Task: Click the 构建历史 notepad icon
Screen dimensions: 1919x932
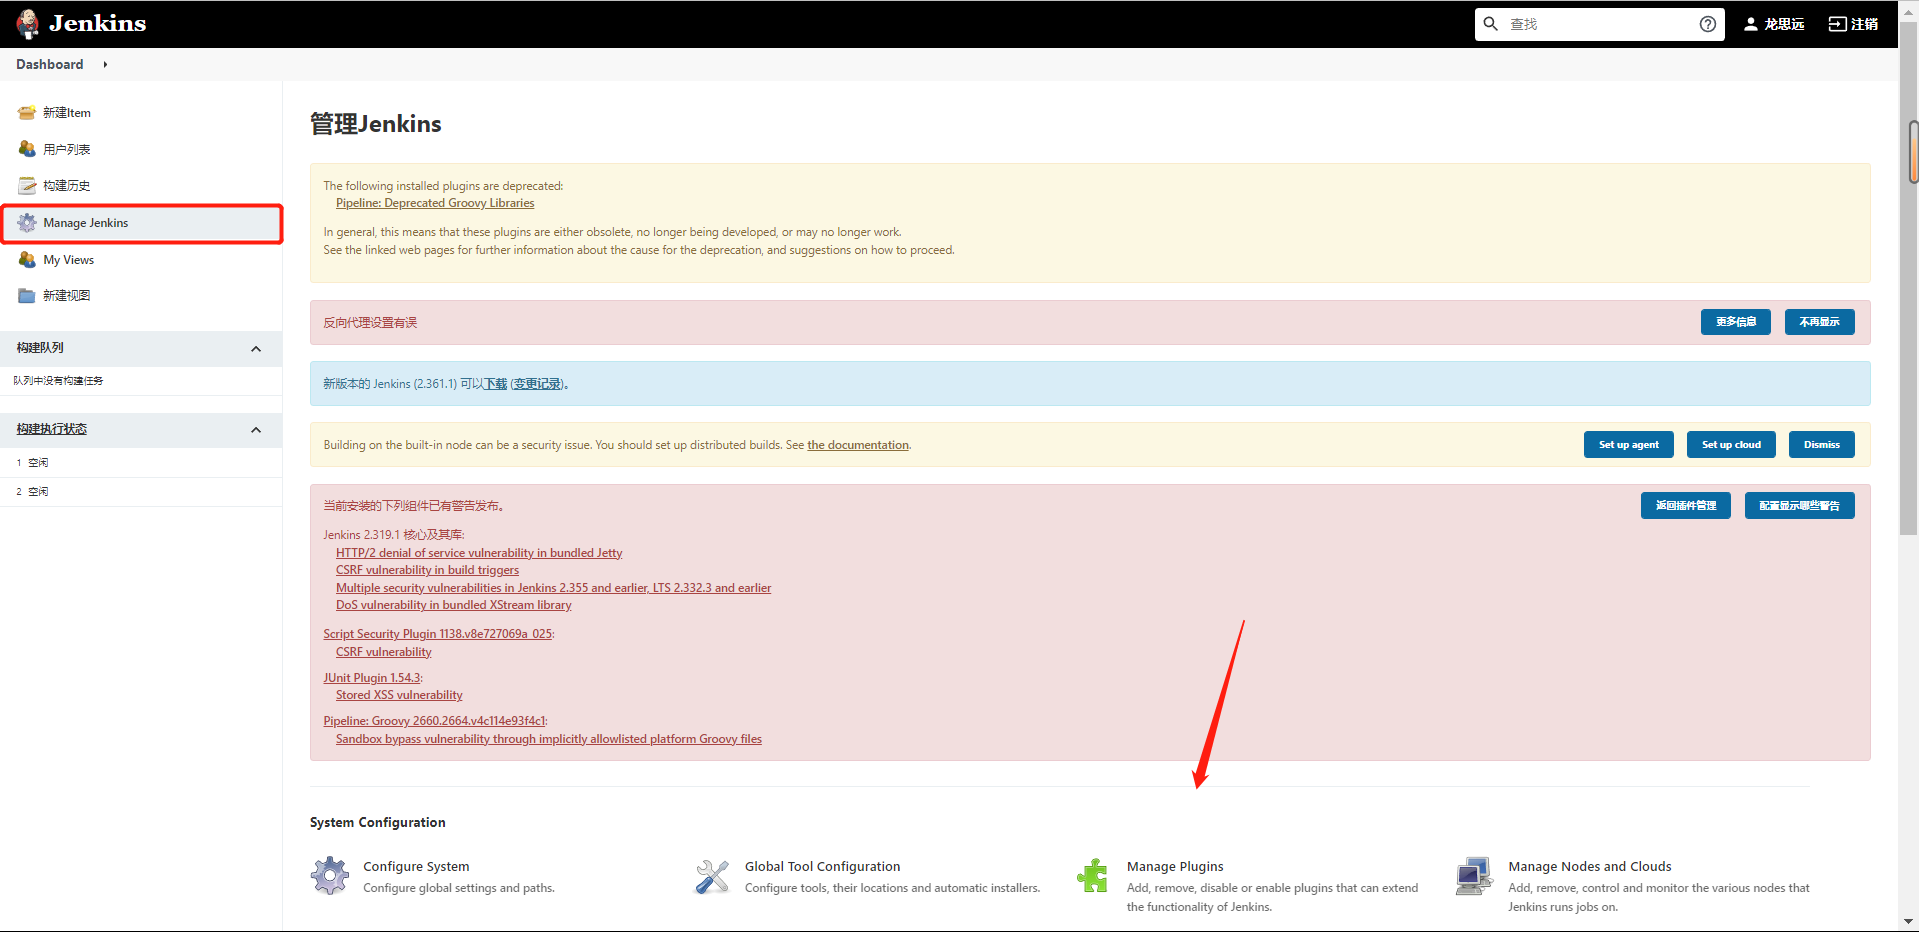Action: click(27, 186)
